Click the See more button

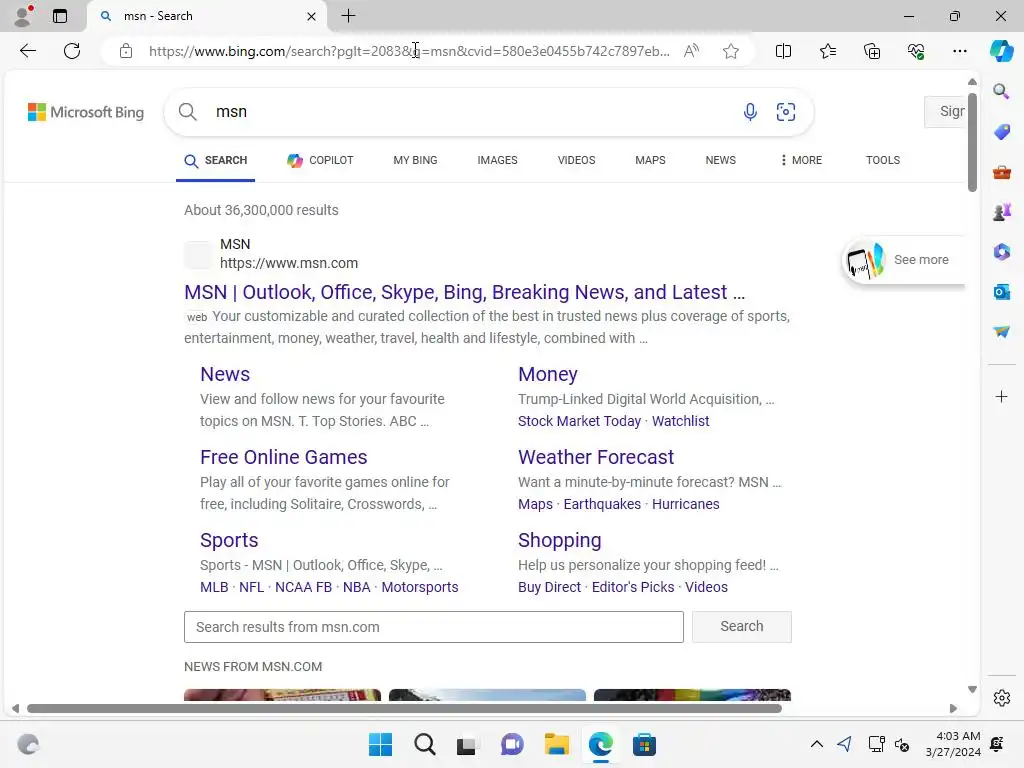click(903, 260)
